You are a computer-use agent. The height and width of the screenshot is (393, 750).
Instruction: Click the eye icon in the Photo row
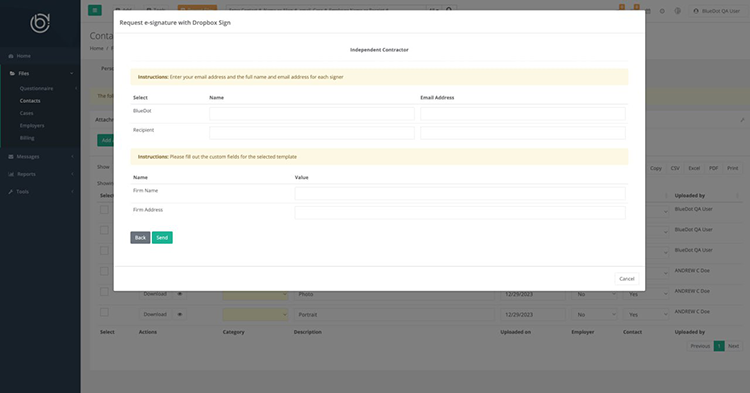(x=180, y=294)
